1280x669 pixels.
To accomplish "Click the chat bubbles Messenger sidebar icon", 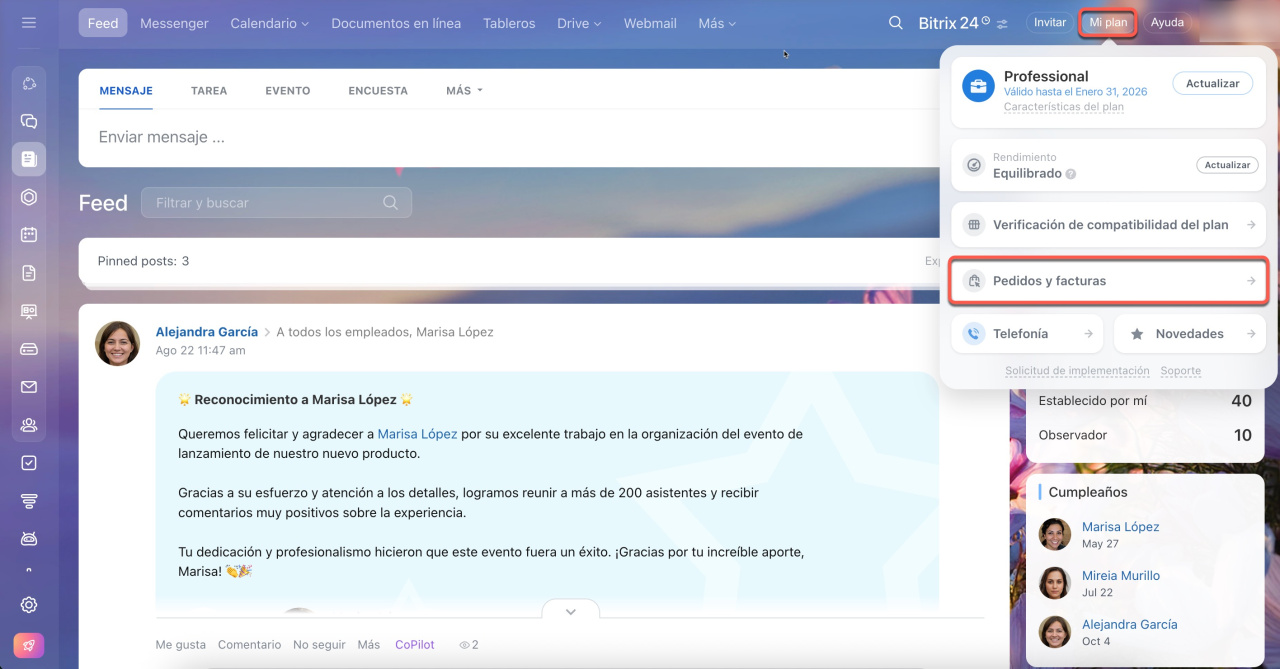I will coord(28,121).
